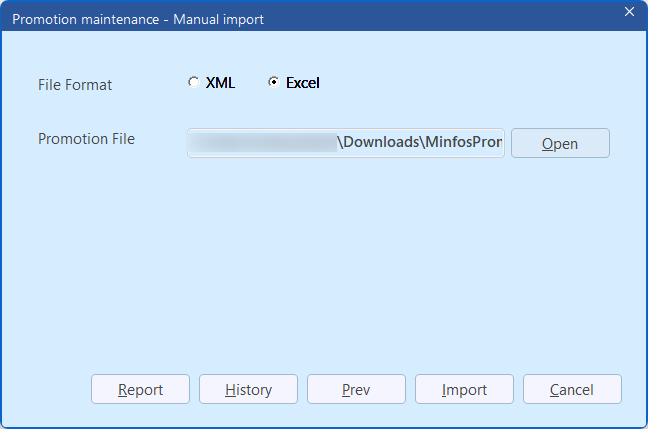648x429 pixels.
Task: Click the Excel option label text
Action: point(302,83)
